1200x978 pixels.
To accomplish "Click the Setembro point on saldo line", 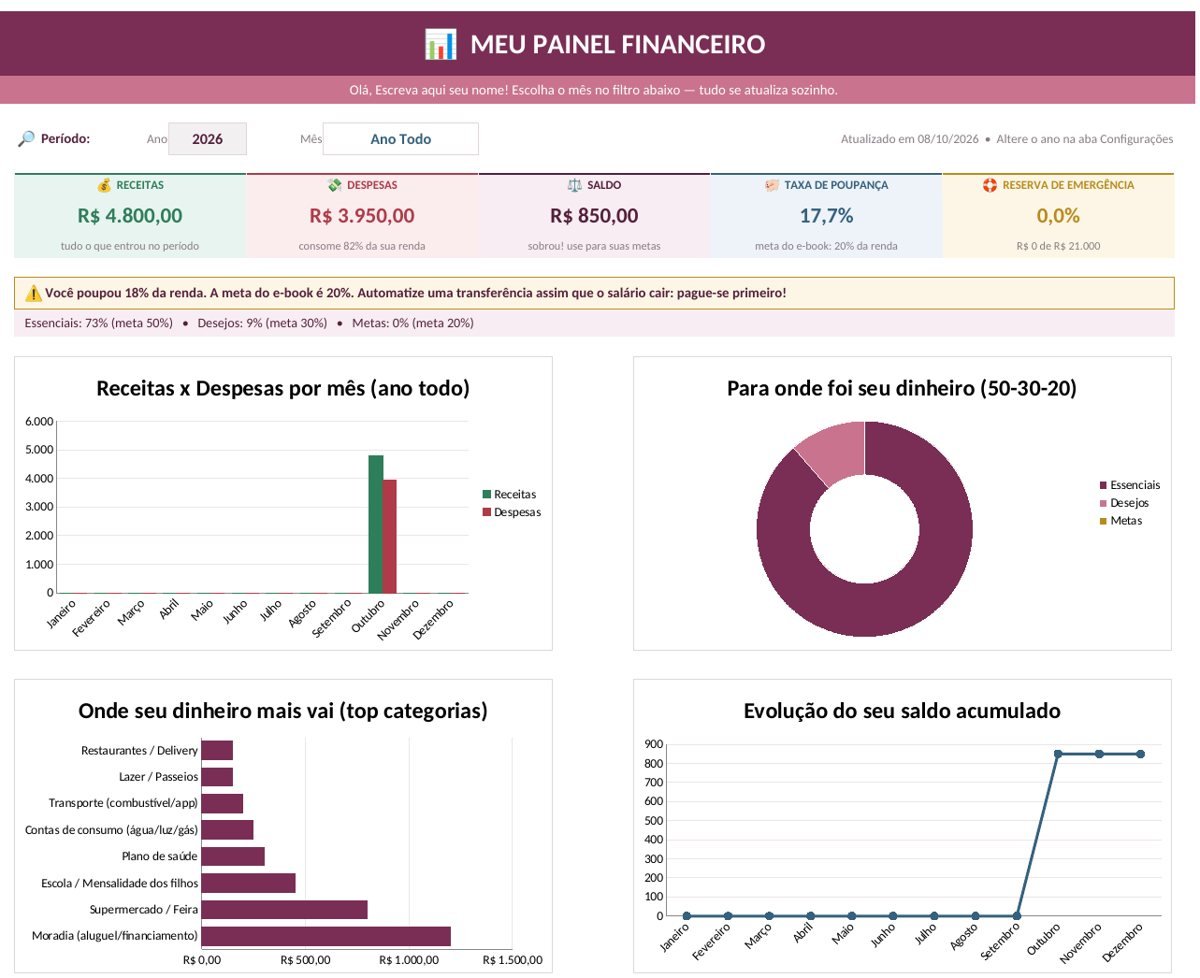I will (x=1017, y=916).
